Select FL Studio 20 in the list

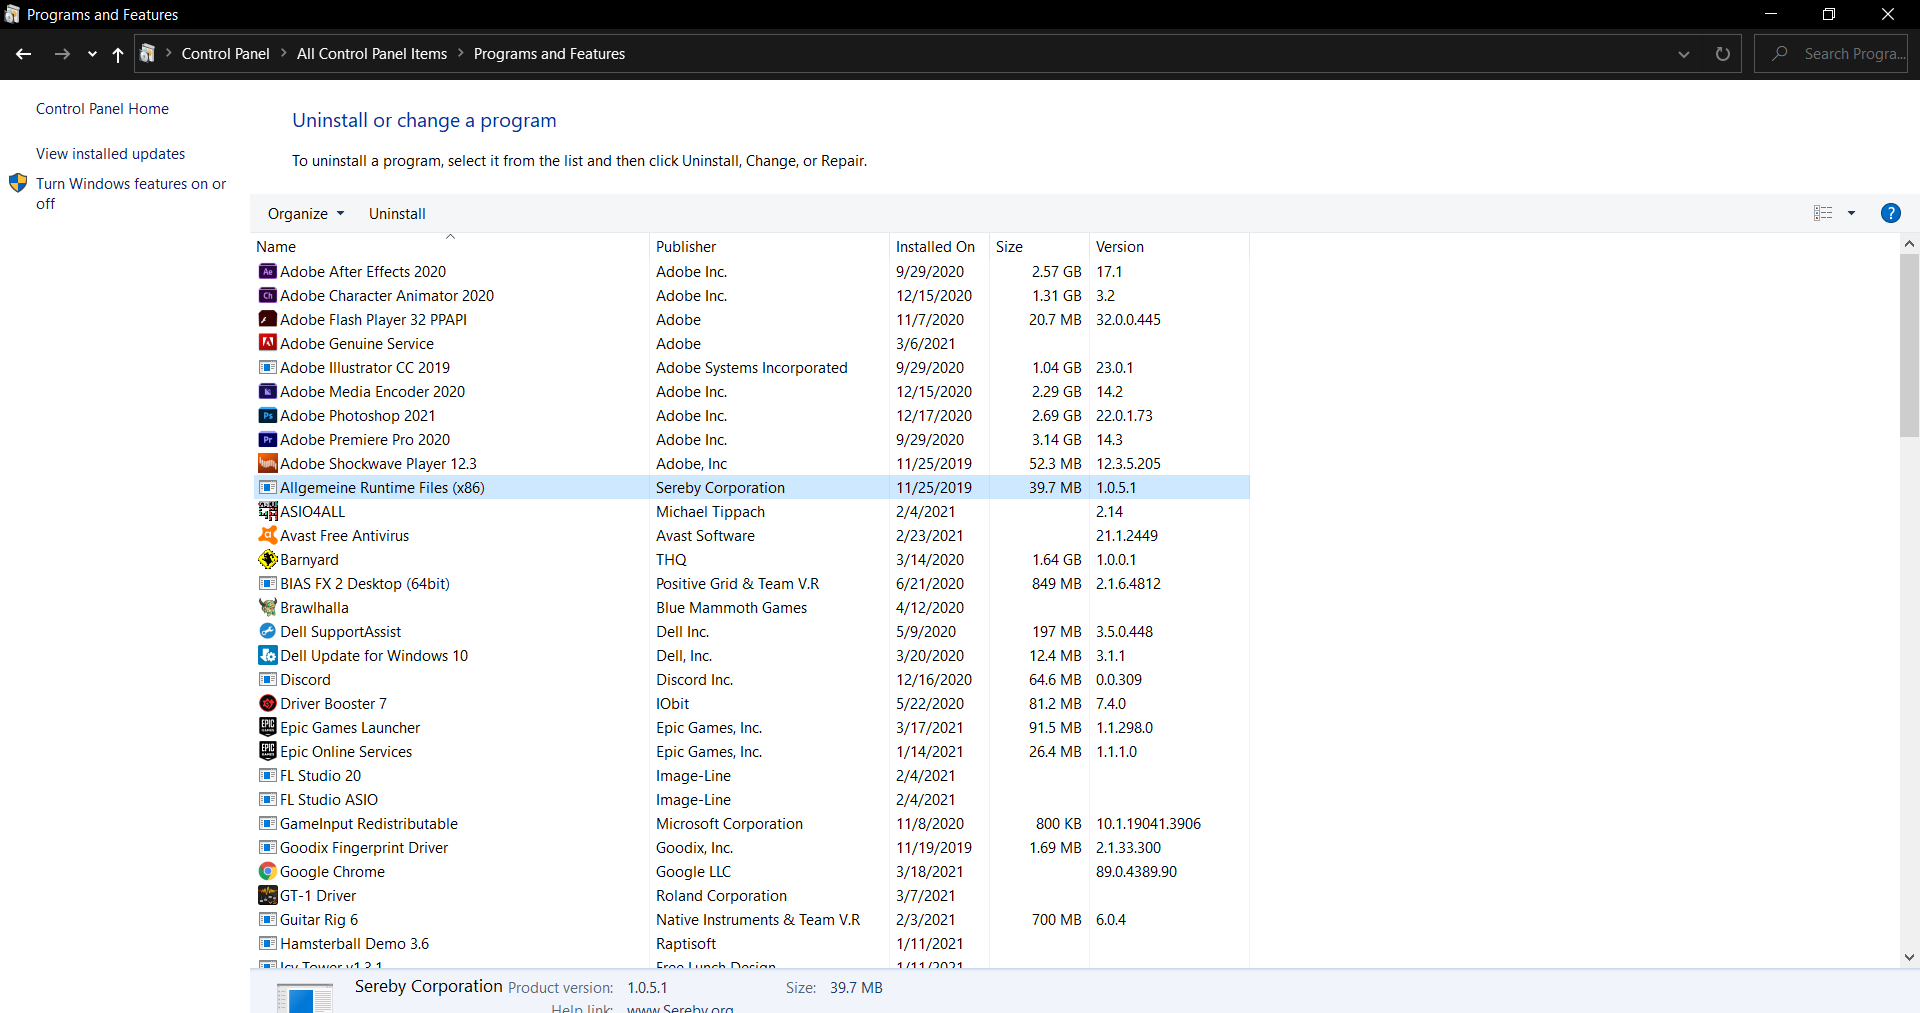click(x=750, y=775)
